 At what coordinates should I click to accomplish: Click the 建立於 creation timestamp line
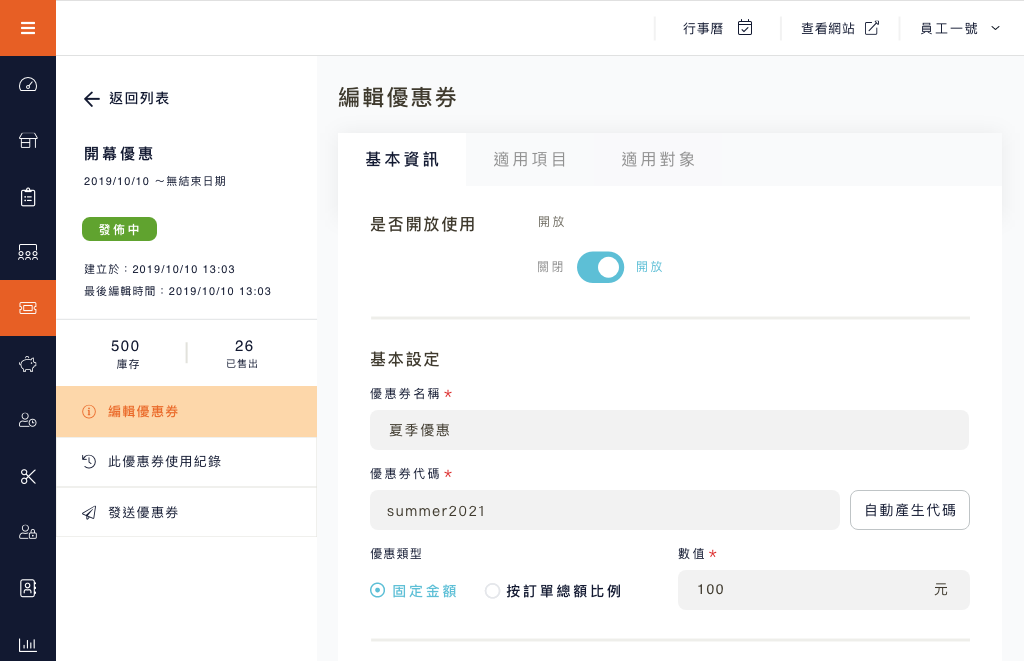coord(159,269)
